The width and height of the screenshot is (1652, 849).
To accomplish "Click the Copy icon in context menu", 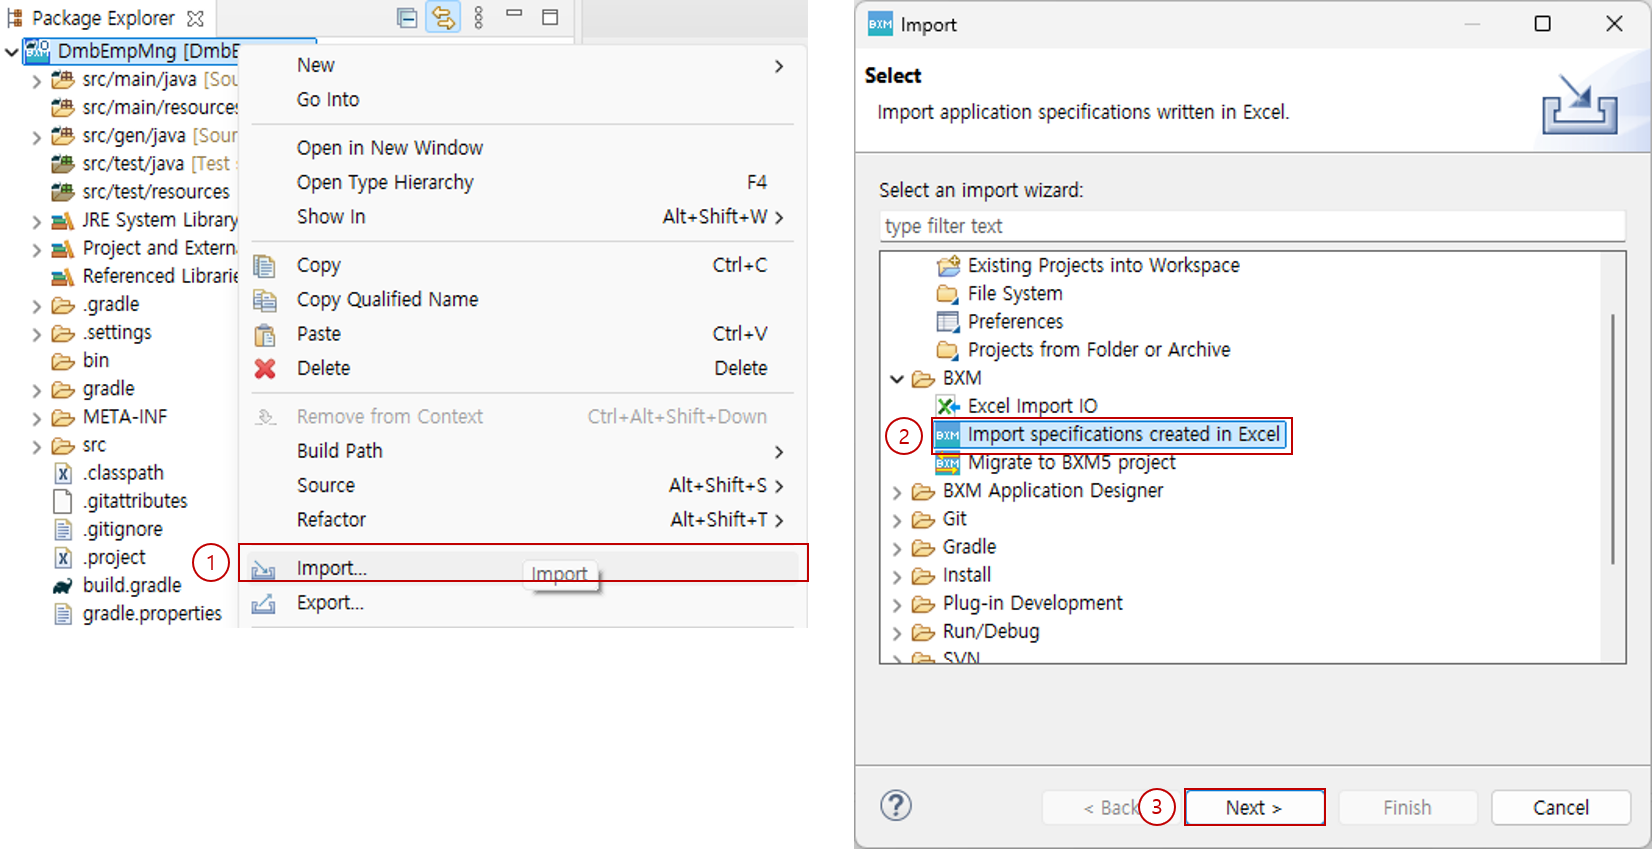I will pyautogui.click(x=264, y=266).
